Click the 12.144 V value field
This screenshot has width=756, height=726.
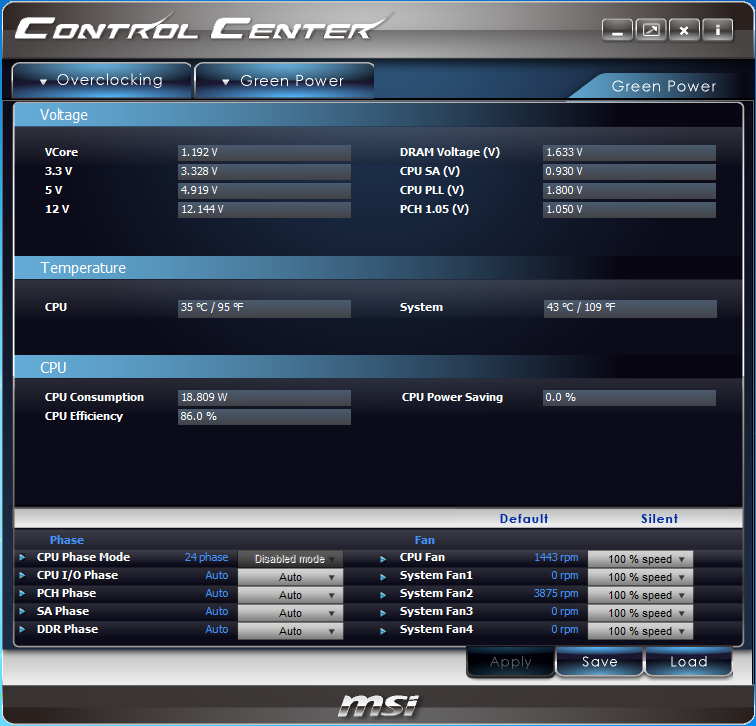point(264,210)
